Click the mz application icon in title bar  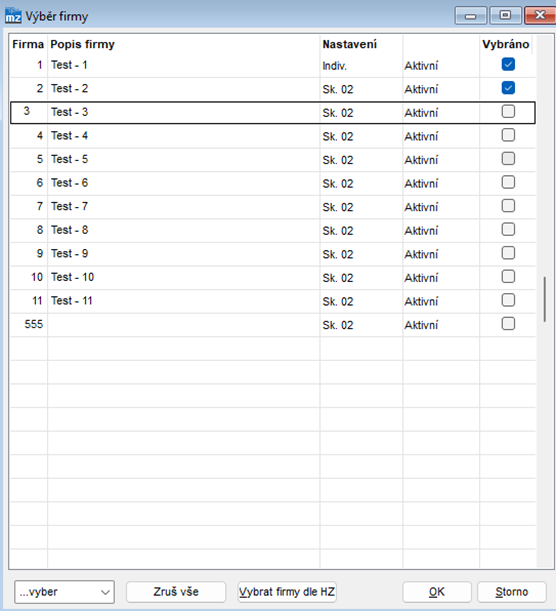pyautogui.click(x=13, y=16)
